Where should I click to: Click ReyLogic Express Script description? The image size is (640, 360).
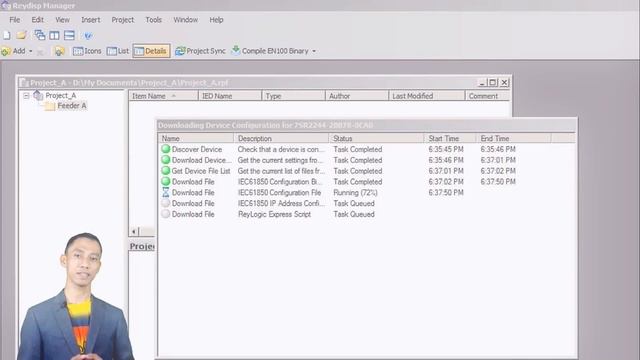tap(274, 214)
